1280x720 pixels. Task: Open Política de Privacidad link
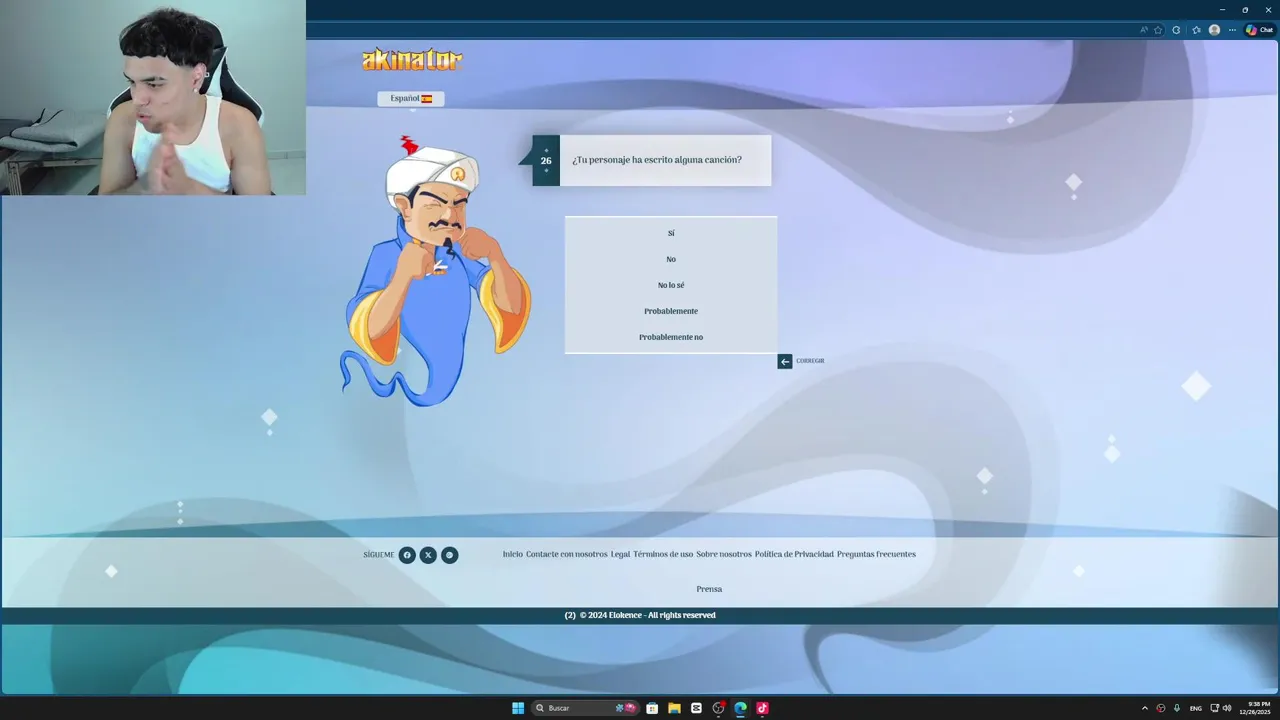click(x=794, y=554)
